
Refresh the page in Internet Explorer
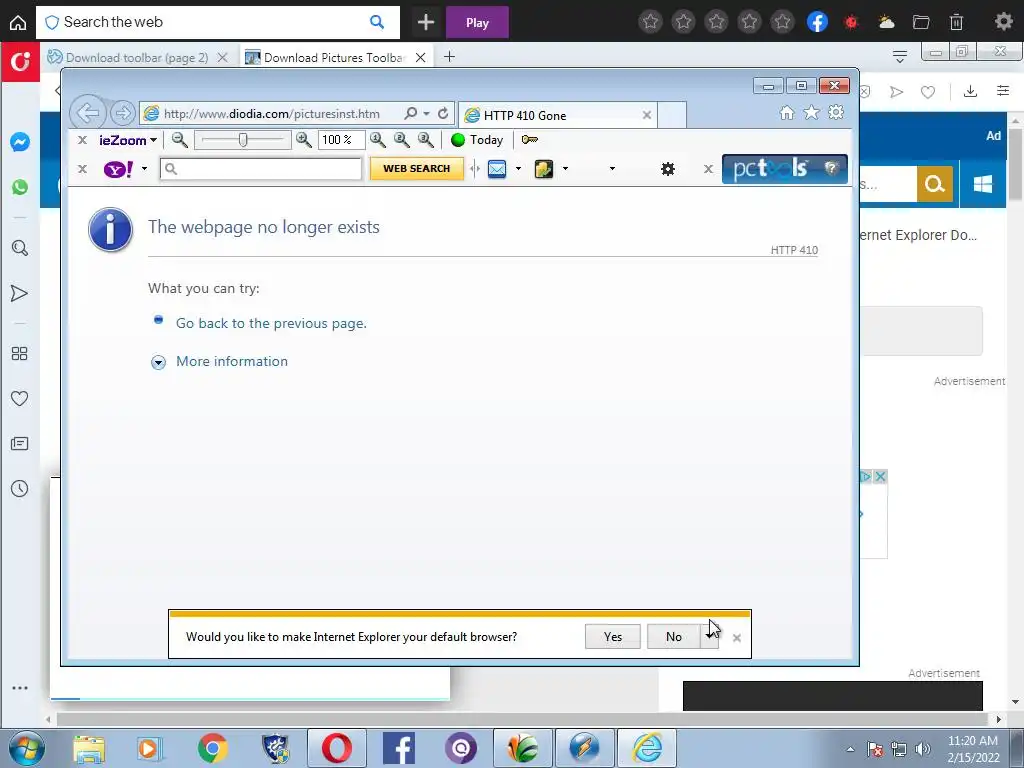(443, 113)
